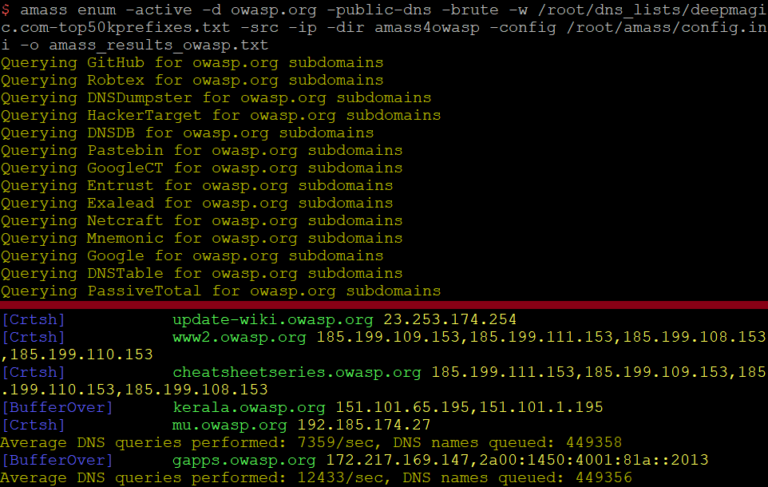
Task: Click the Querying HackerTarget line
Action: [x=221, y=116]
